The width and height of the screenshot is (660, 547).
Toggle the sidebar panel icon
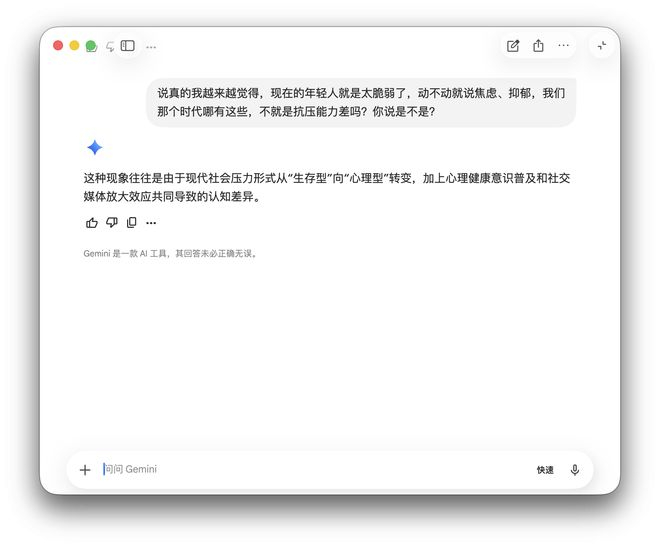click(x=128, y=46)
